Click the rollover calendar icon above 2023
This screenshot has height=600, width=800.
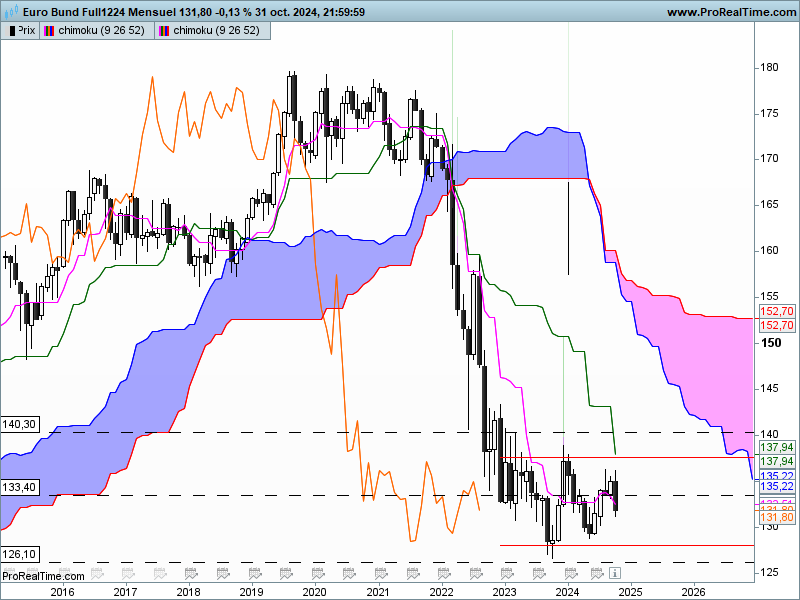(507, 573)
